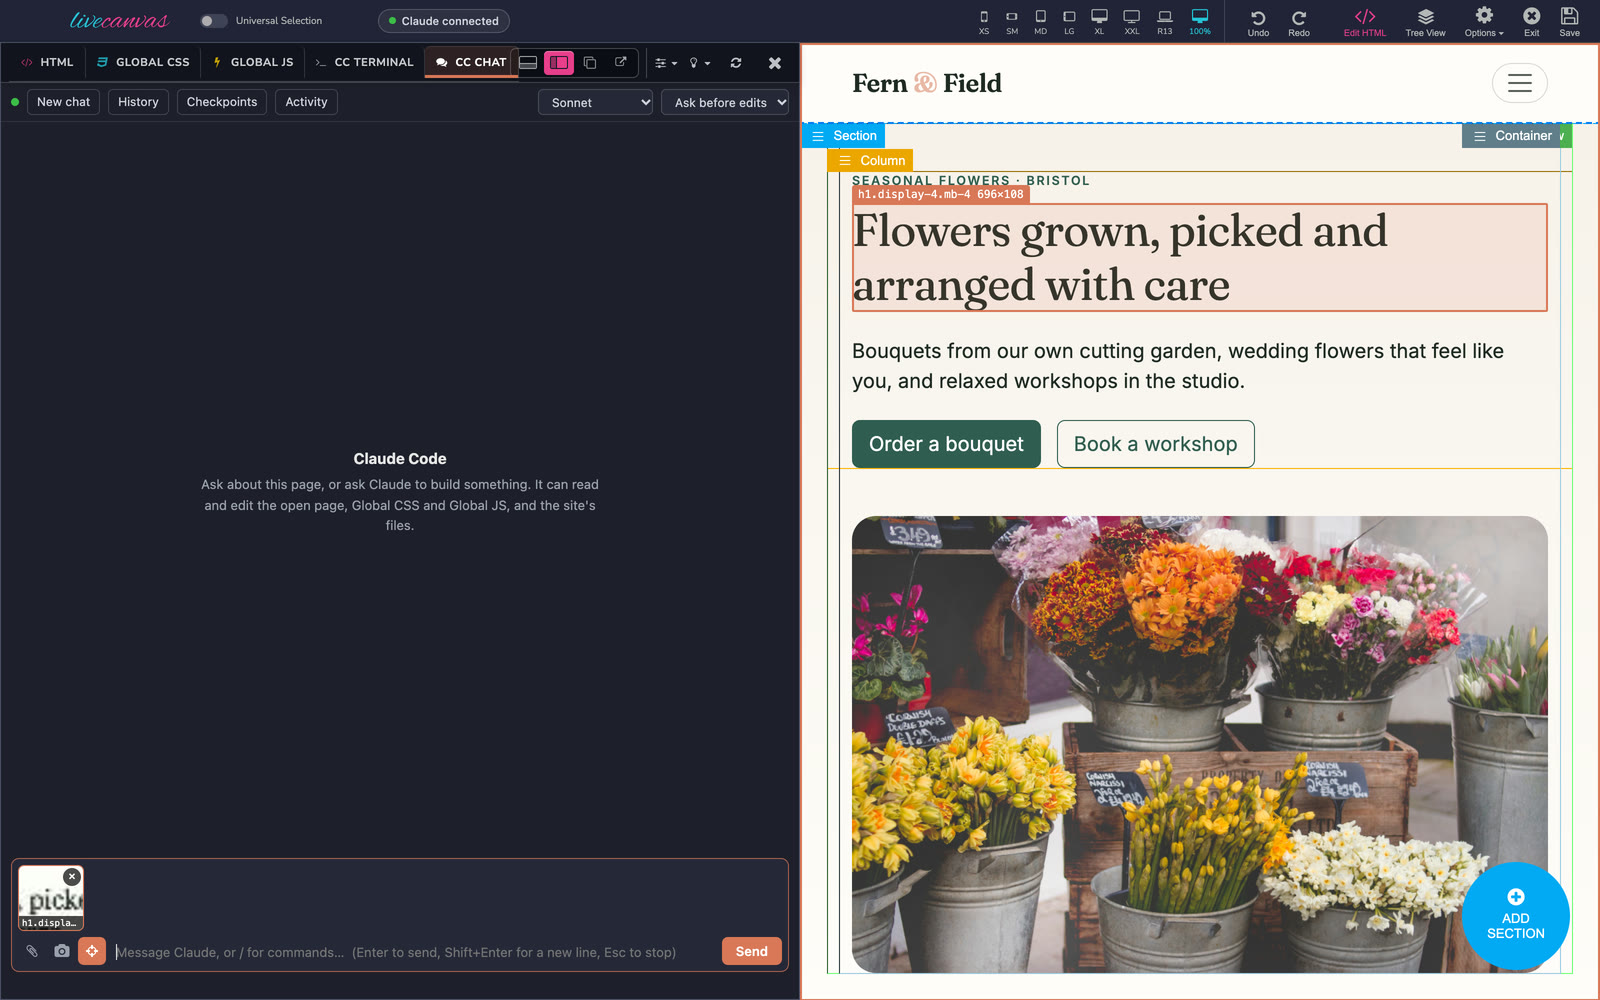Remove the attached h1 element thumbnail

(x=72, y=876)
